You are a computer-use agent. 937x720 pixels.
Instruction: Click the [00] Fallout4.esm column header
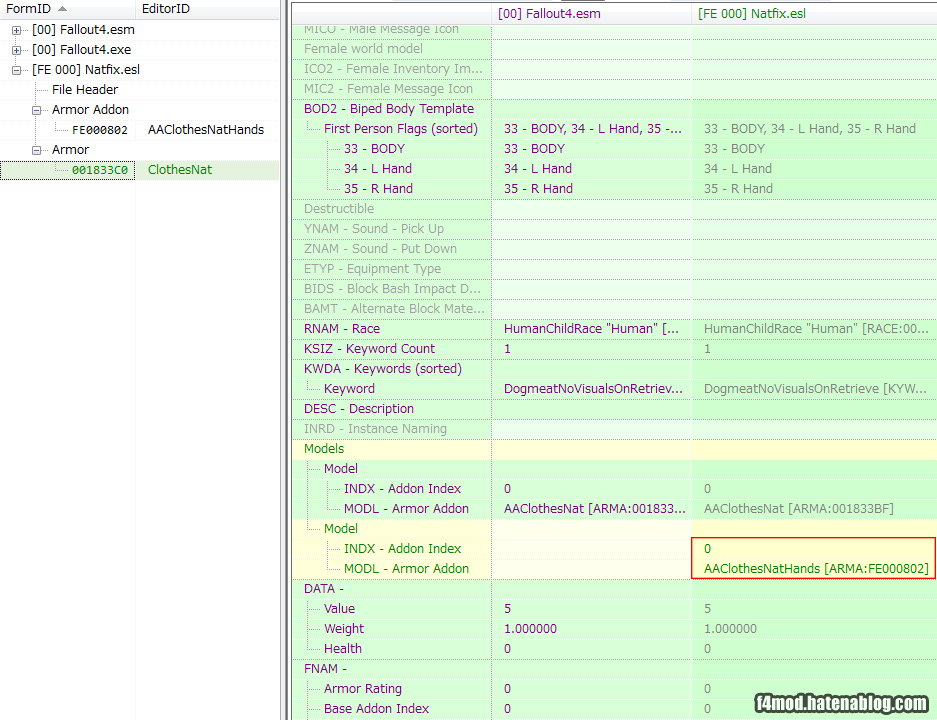point(592,13)
